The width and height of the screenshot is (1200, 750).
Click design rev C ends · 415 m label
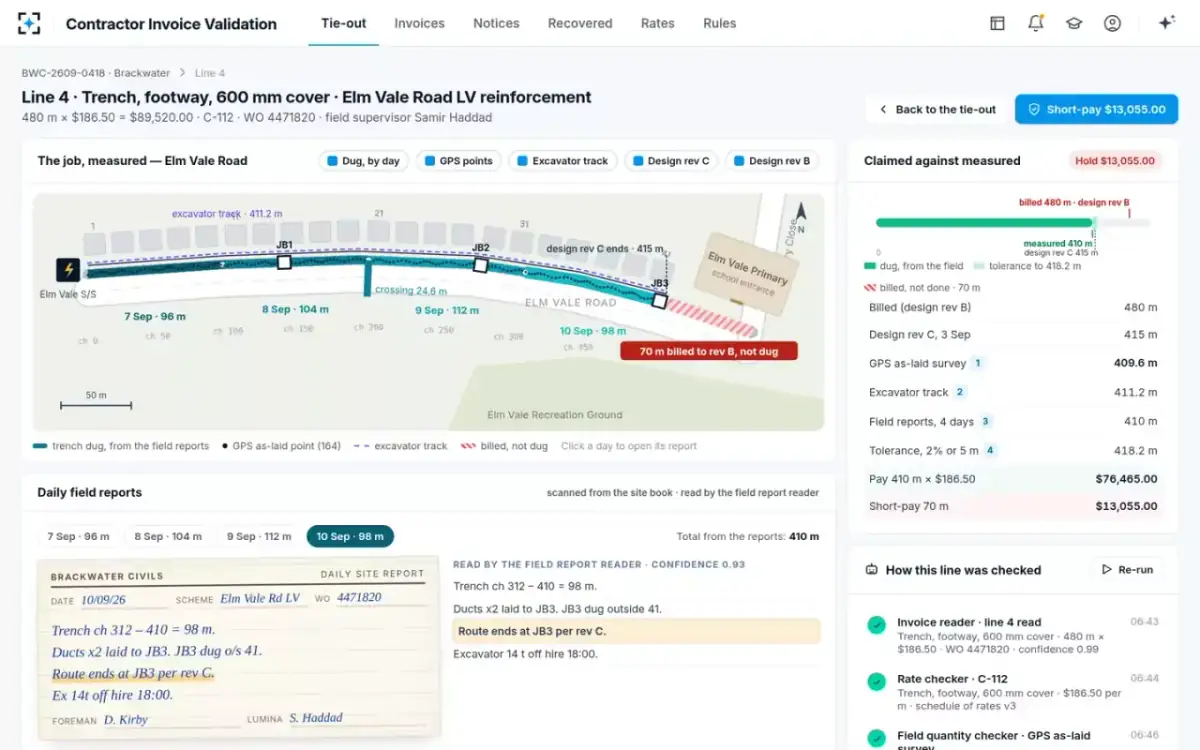point(605,248)
